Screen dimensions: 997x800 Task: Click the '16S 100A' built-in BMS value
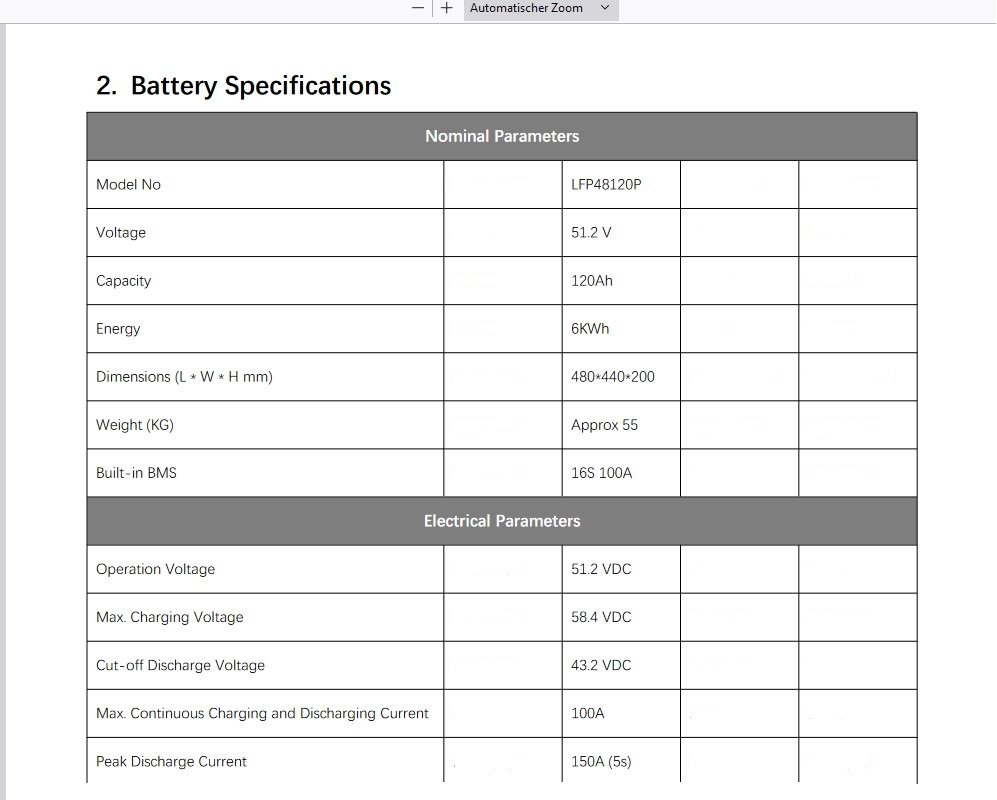tap(601, 473)
